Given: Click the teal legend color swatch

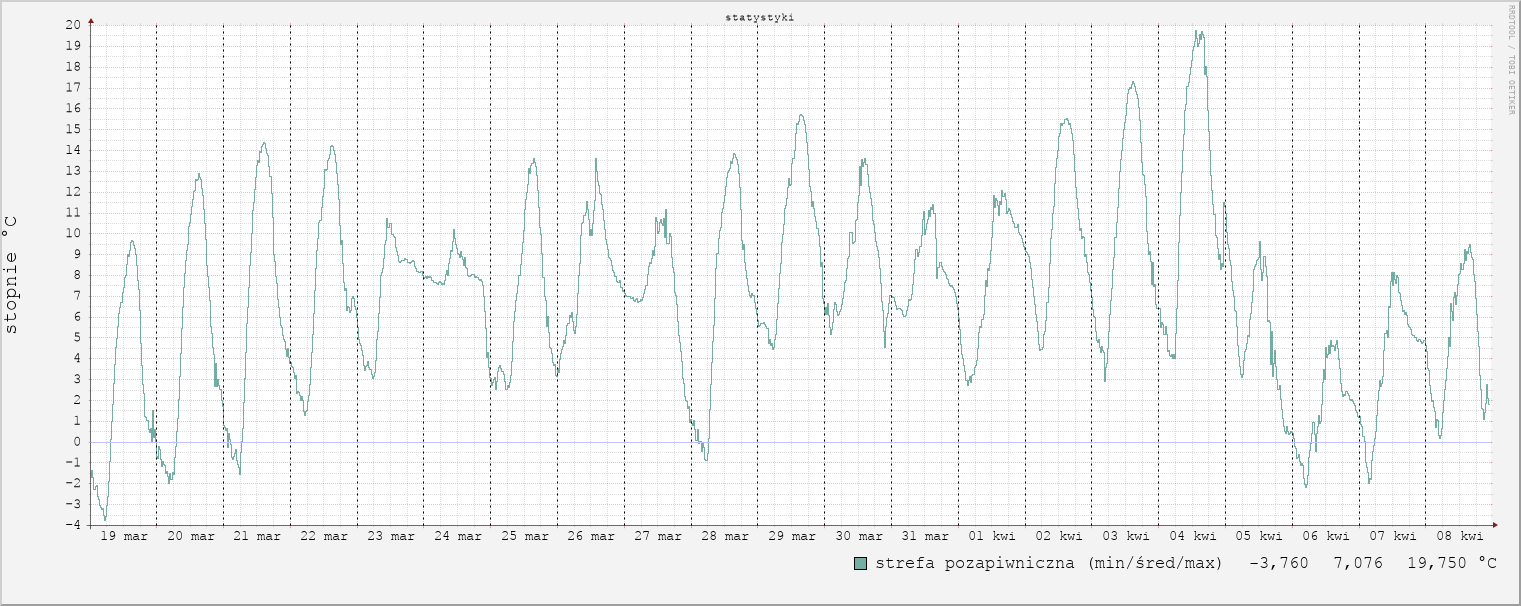Looking at the screenshot, I should pos(860,563).
